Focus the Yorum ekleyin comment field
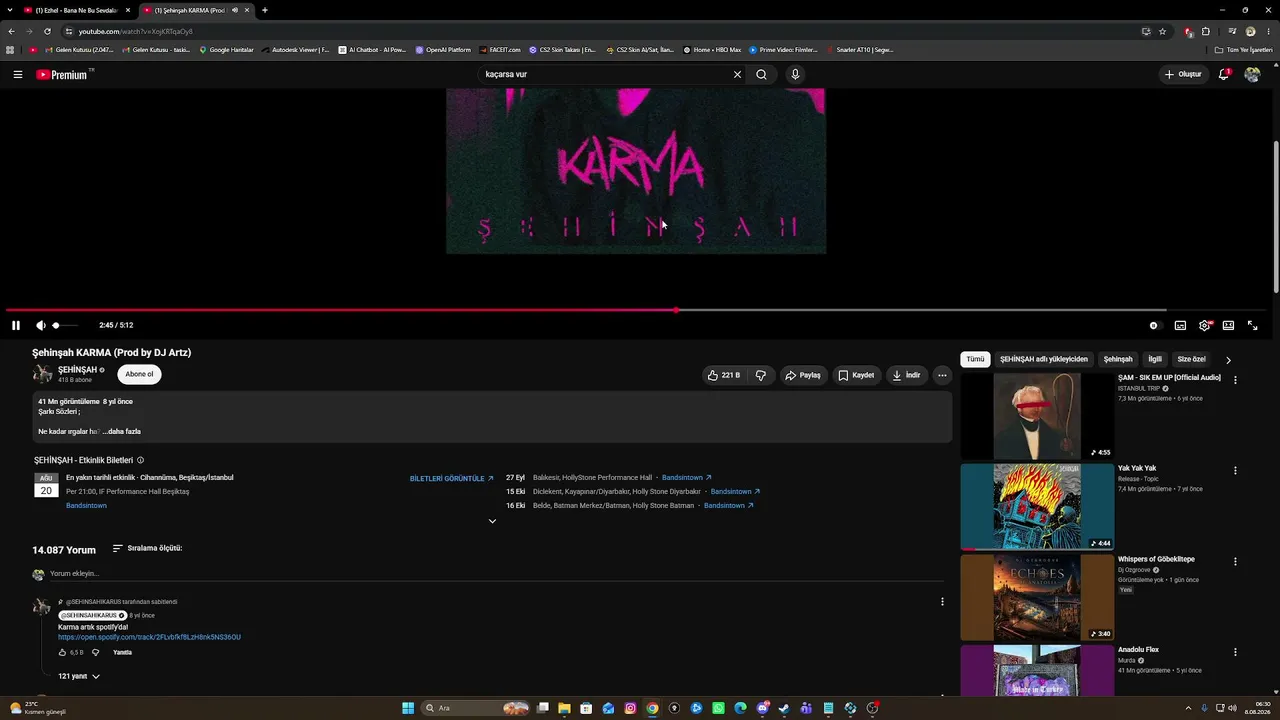The width and height of the screenshot is (1280, 720). click(497, 574)
